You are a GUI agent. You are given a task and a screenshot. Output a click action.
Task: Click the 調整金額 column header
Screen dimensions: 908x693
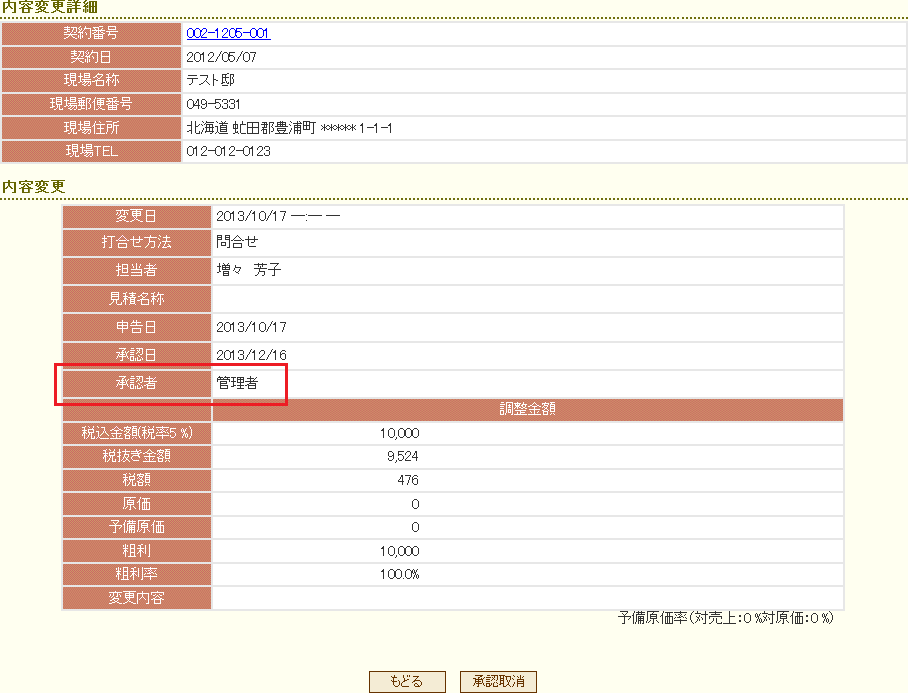(527, 409)
